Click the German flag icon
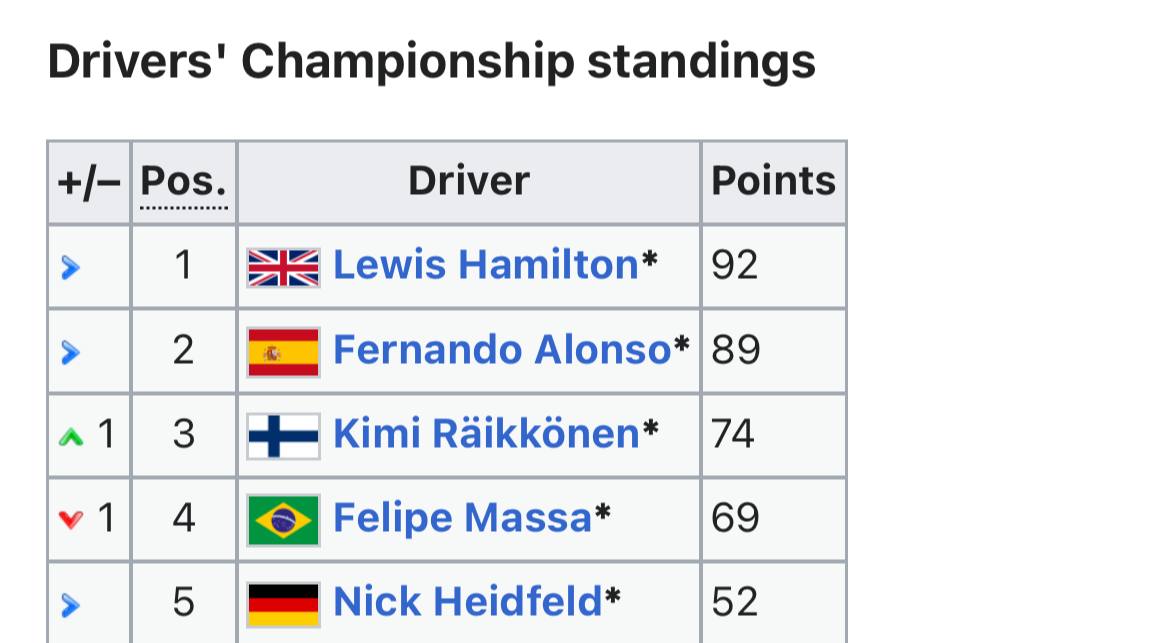This screenshot has width=1166, height=643. [283, 603]
